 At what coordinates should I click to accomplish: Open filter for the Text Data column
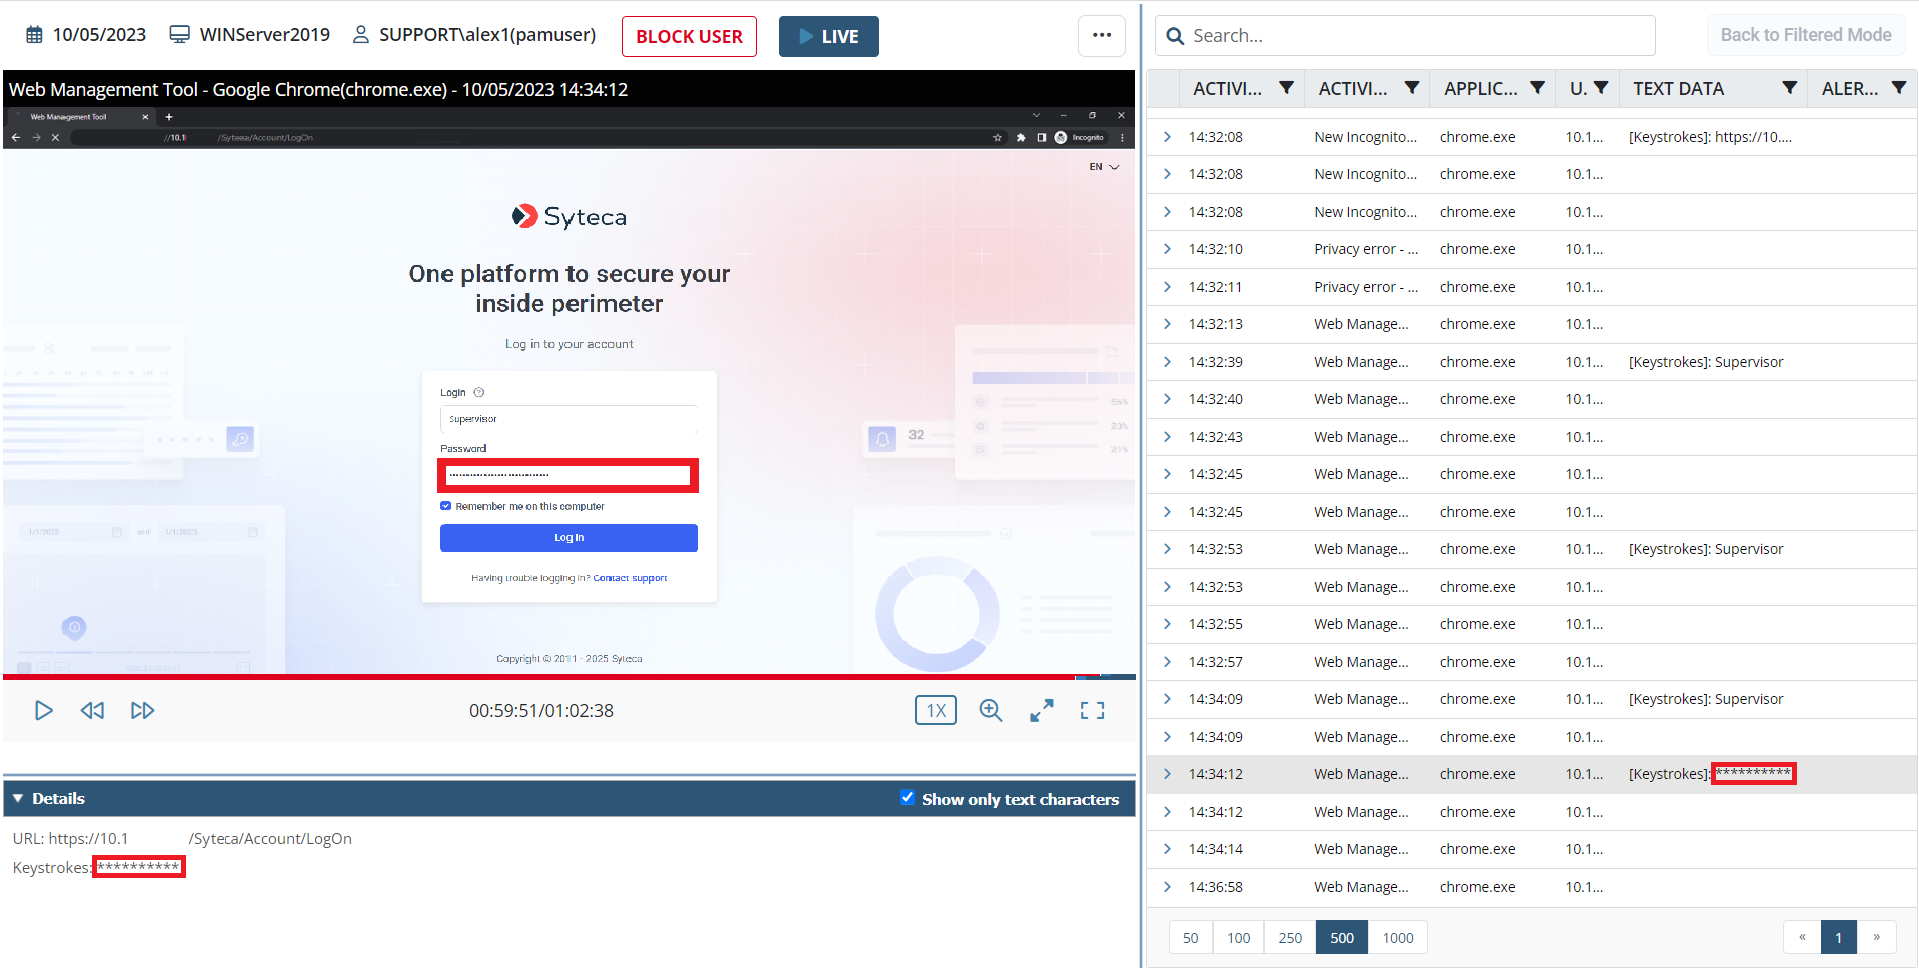1789,88
